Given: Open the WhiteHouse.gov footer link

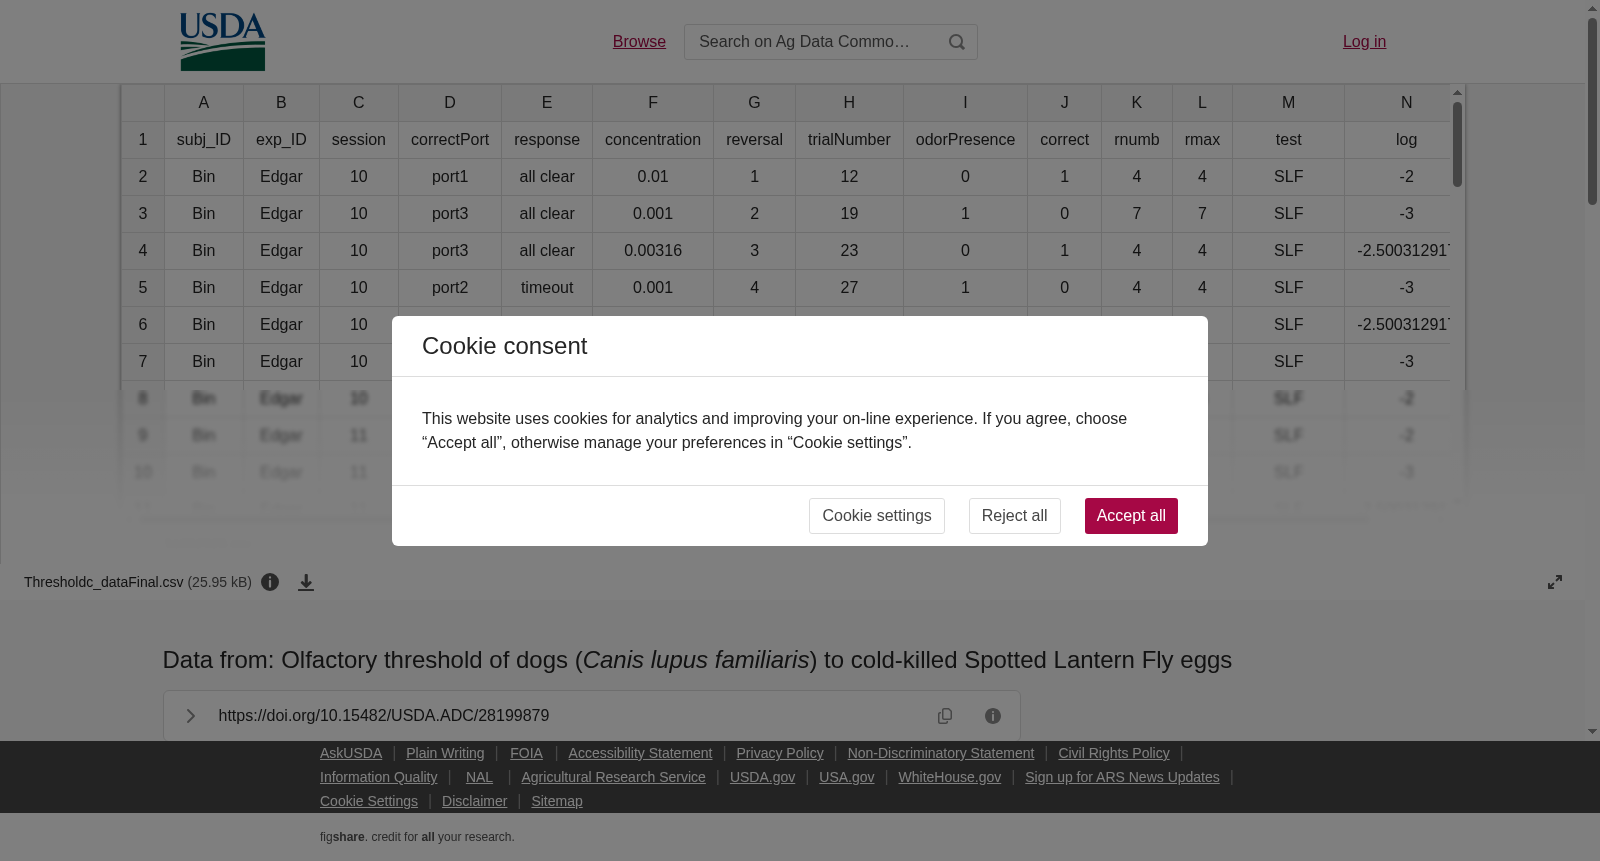Looking at the screenshot, I should pyautogui.click(x=949, y=777).
